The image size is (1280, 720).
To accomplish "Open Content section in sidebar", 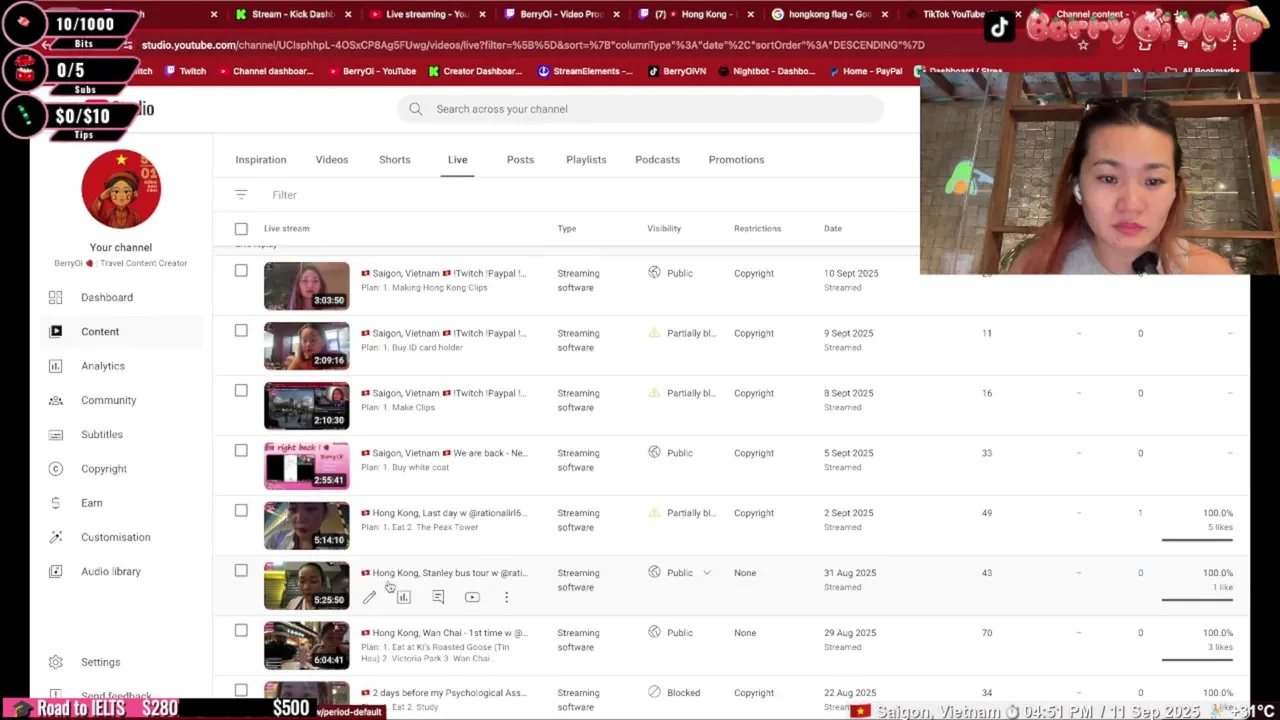I will point(100,331).
